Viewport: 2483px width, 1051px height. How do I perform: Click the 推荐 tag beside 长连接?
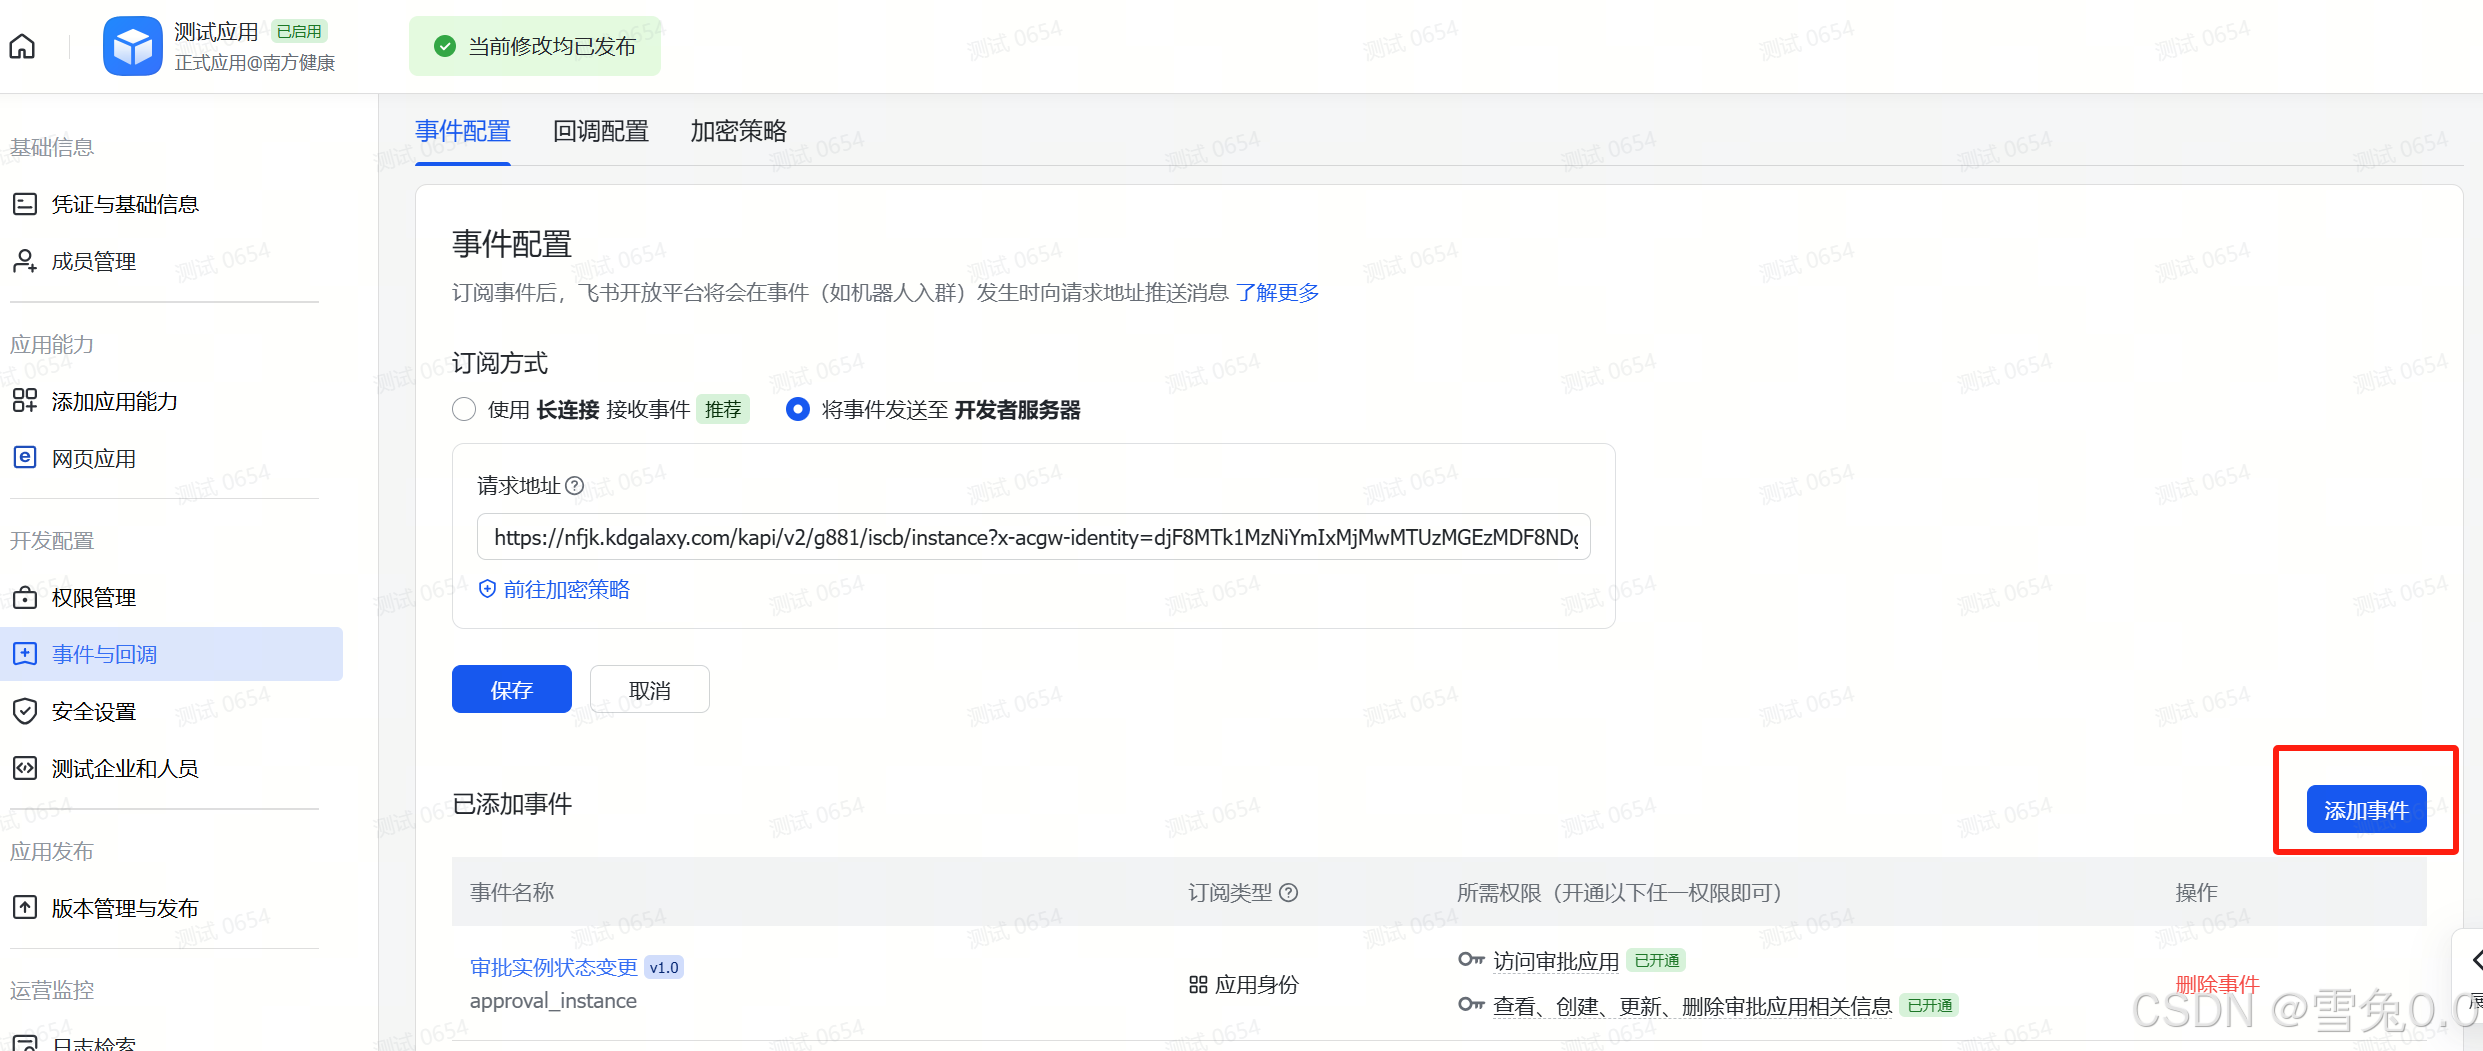click(723, 409)
